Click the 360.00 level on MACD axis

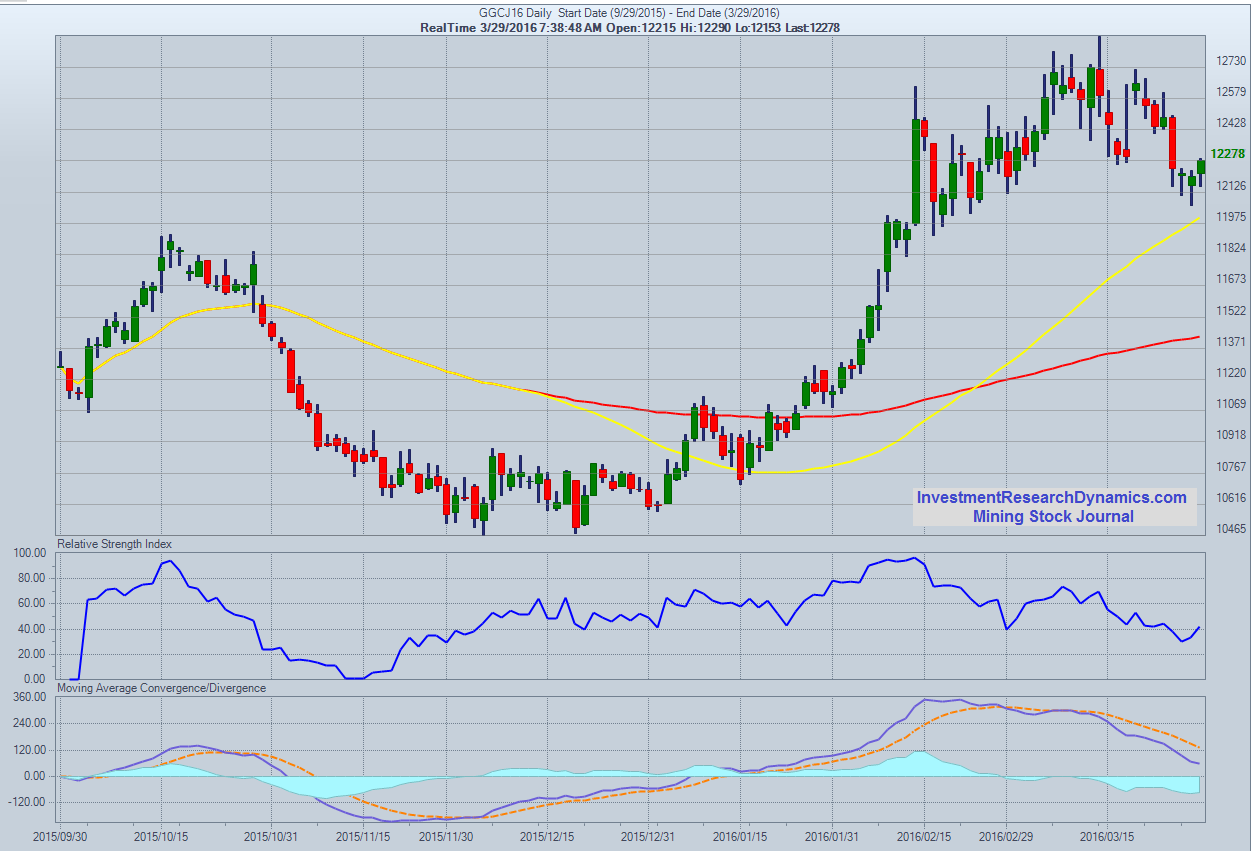[30, 698]
